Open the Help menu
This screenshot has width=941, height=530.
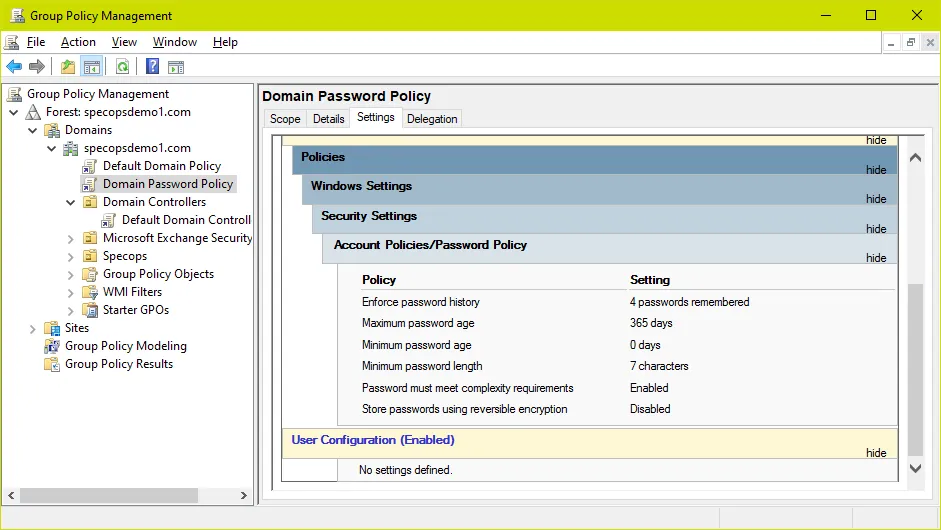225,42
